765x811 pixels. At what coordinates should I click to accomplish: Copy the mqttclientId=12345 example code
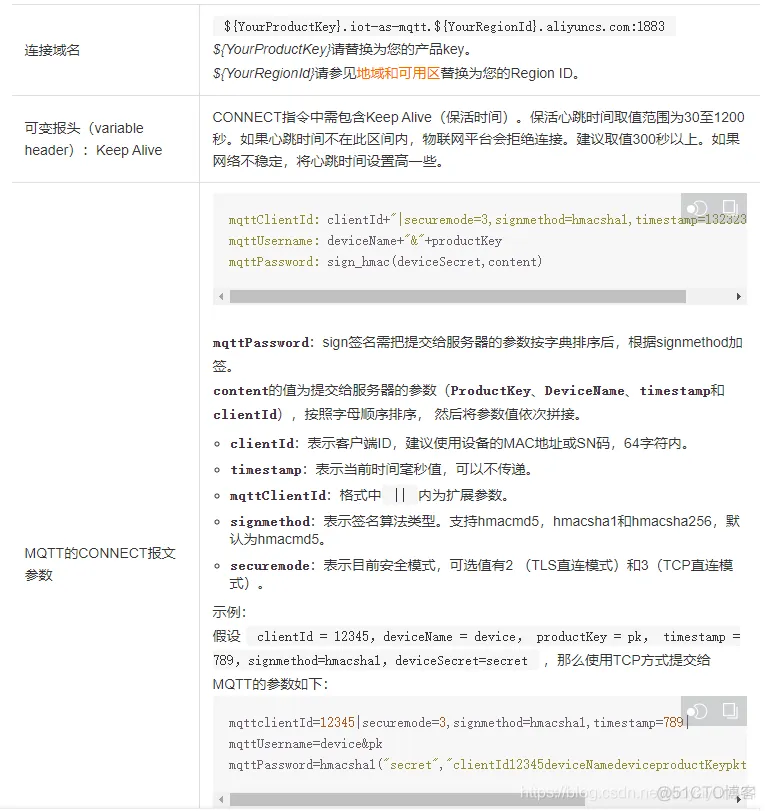(x=730, y=710)
